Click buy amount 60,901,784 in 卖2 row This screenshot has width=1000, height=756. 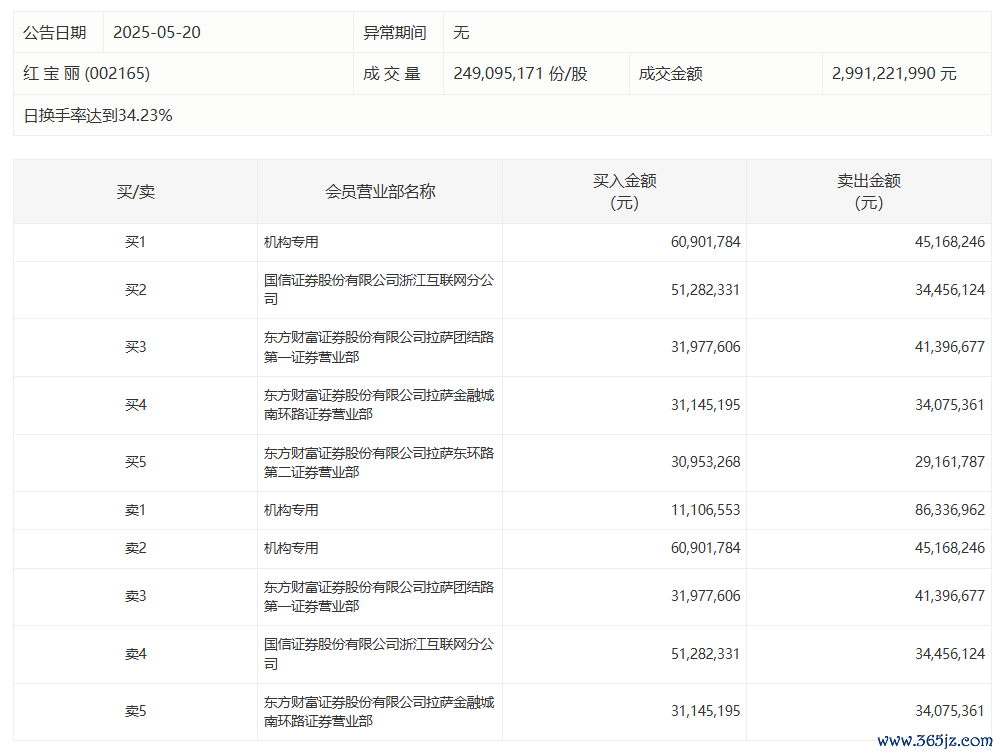[705, 548]
